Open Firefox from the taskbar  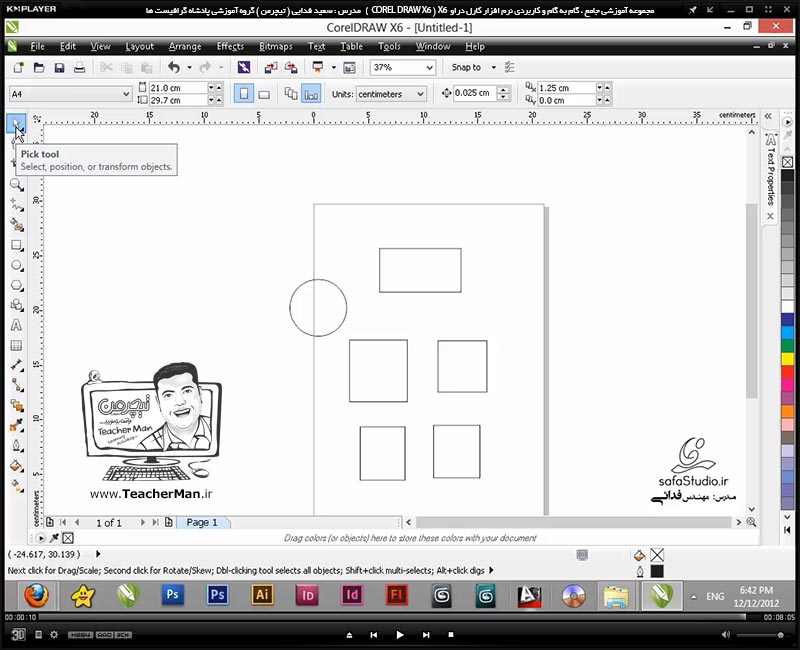[x=37, y=595]
